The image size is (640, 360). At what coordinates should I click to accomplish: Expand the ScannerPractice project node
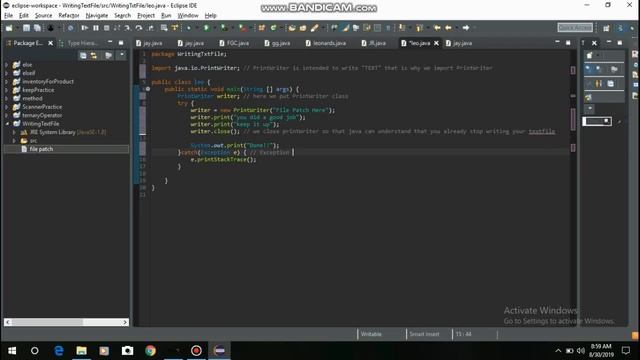click(7, 107)
